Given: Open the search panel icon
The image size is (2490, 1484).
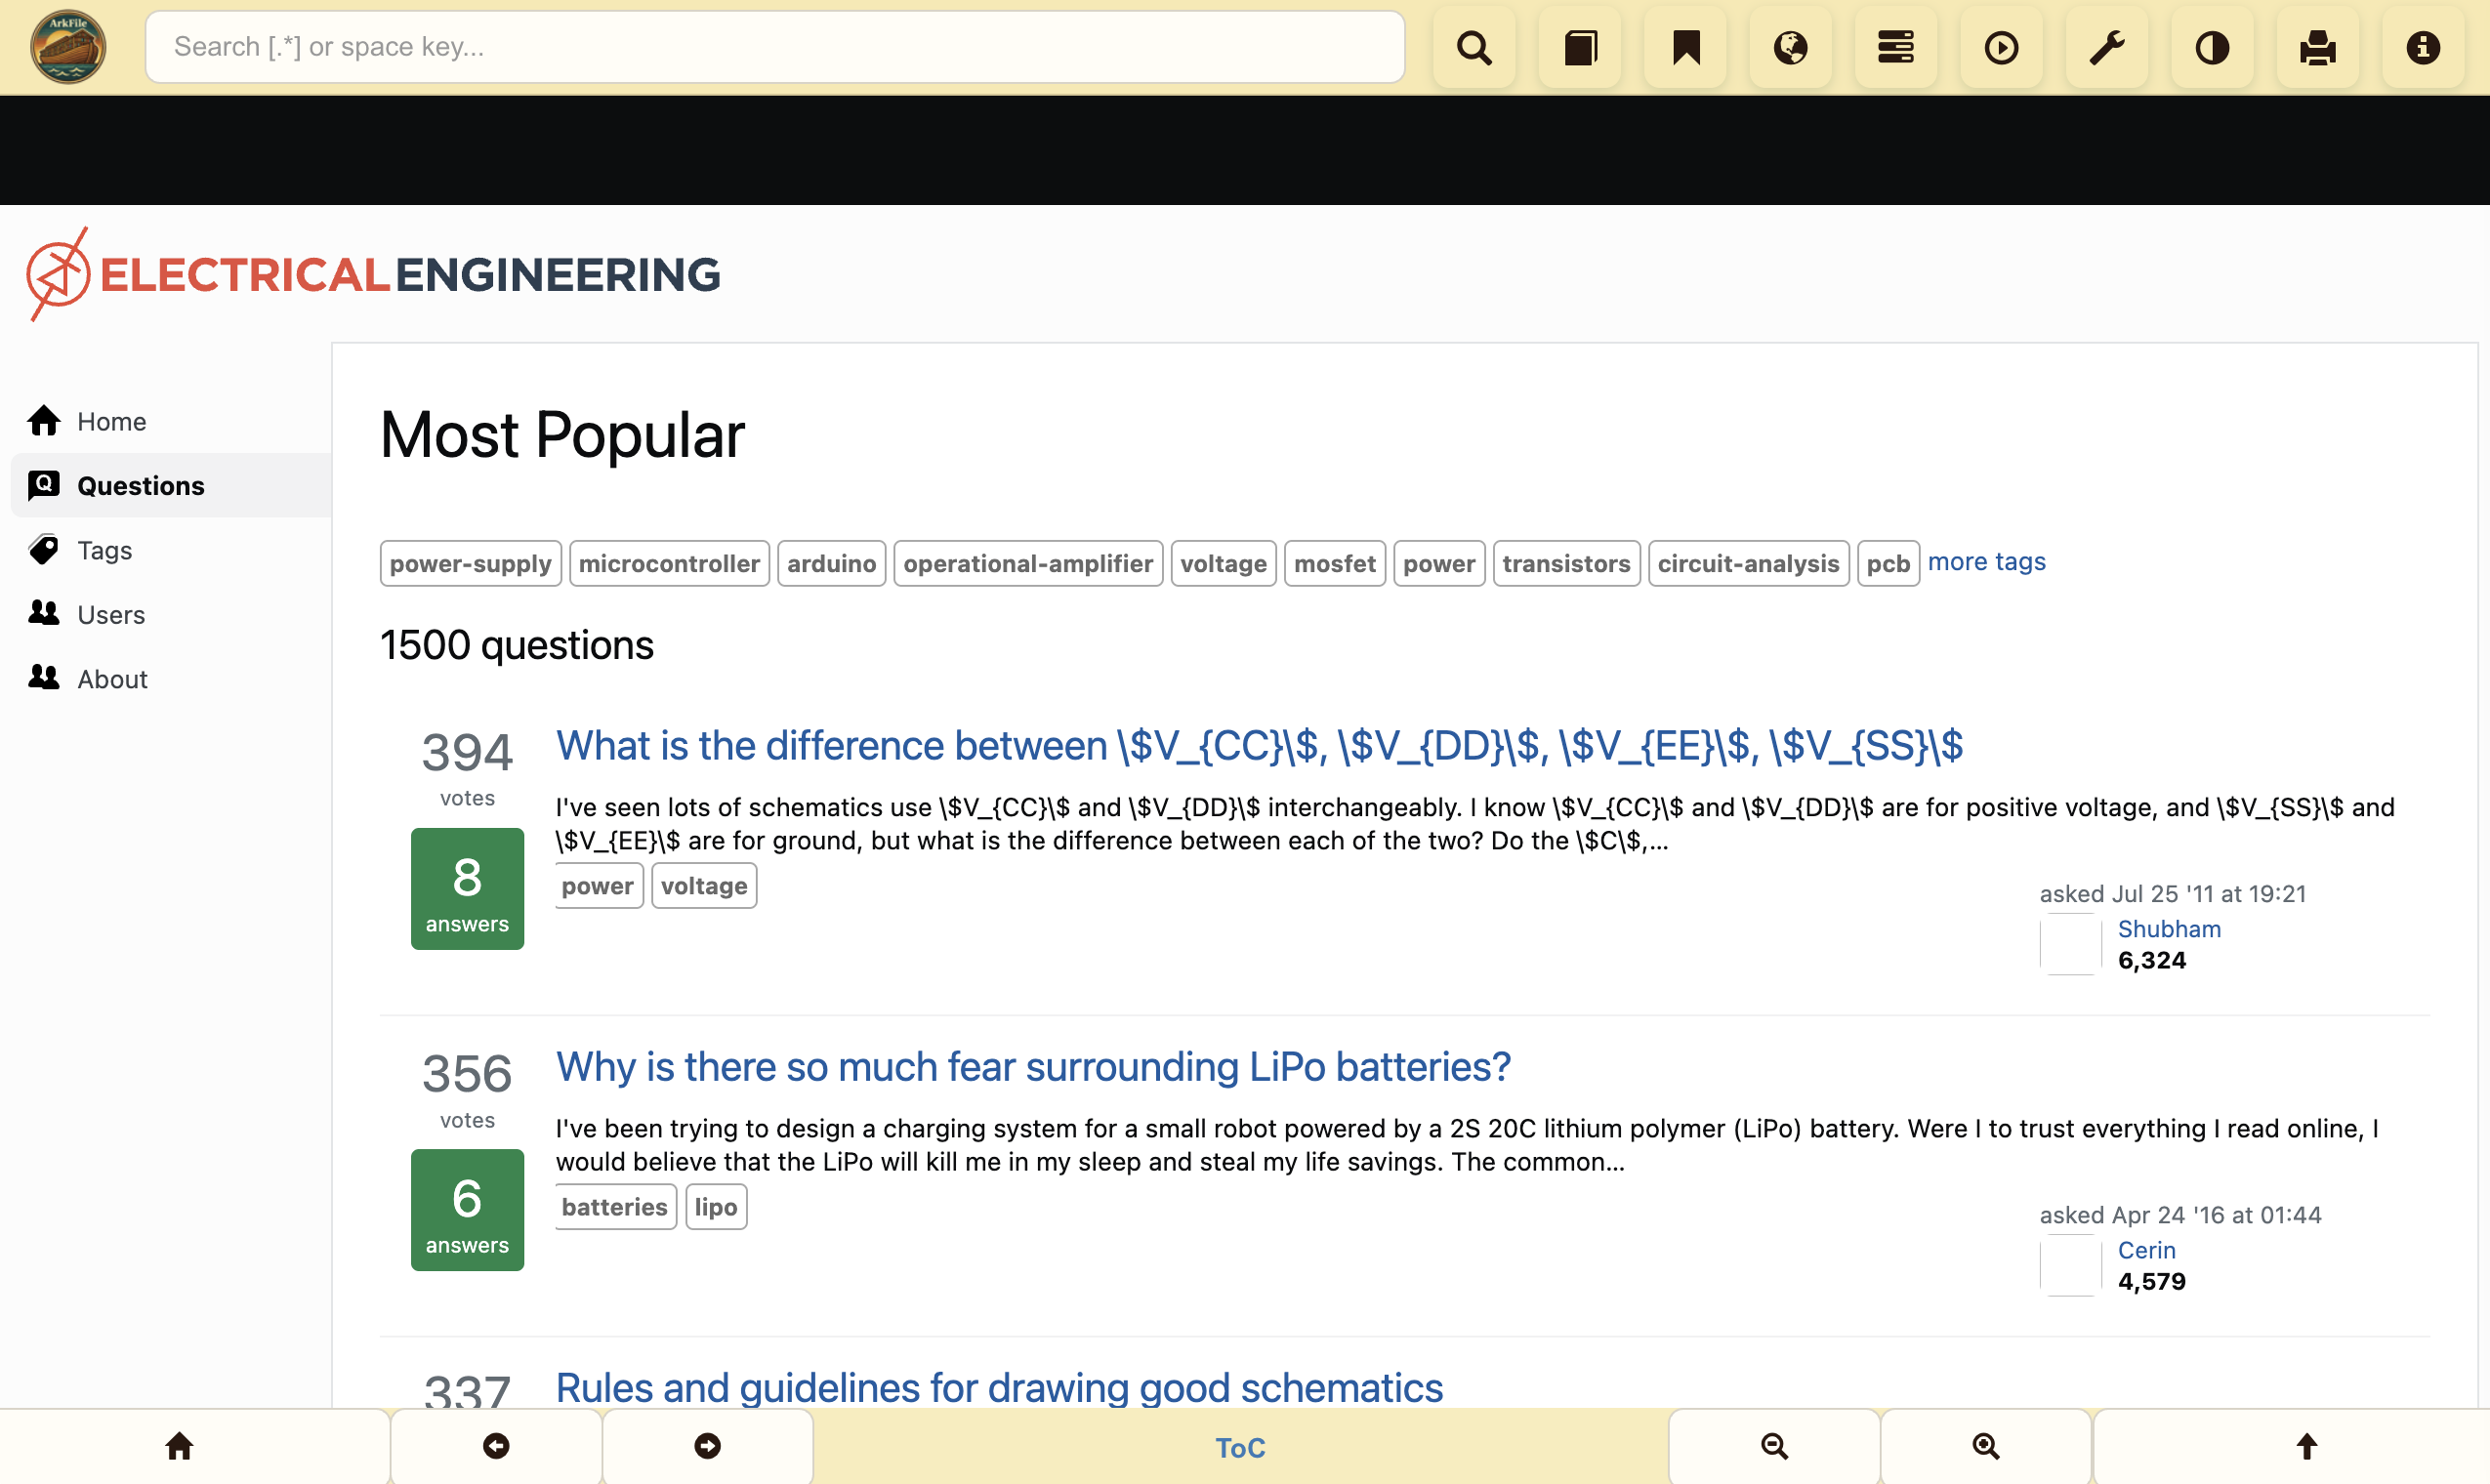Looking at the screenshot, I should [x=1474, y=46].
